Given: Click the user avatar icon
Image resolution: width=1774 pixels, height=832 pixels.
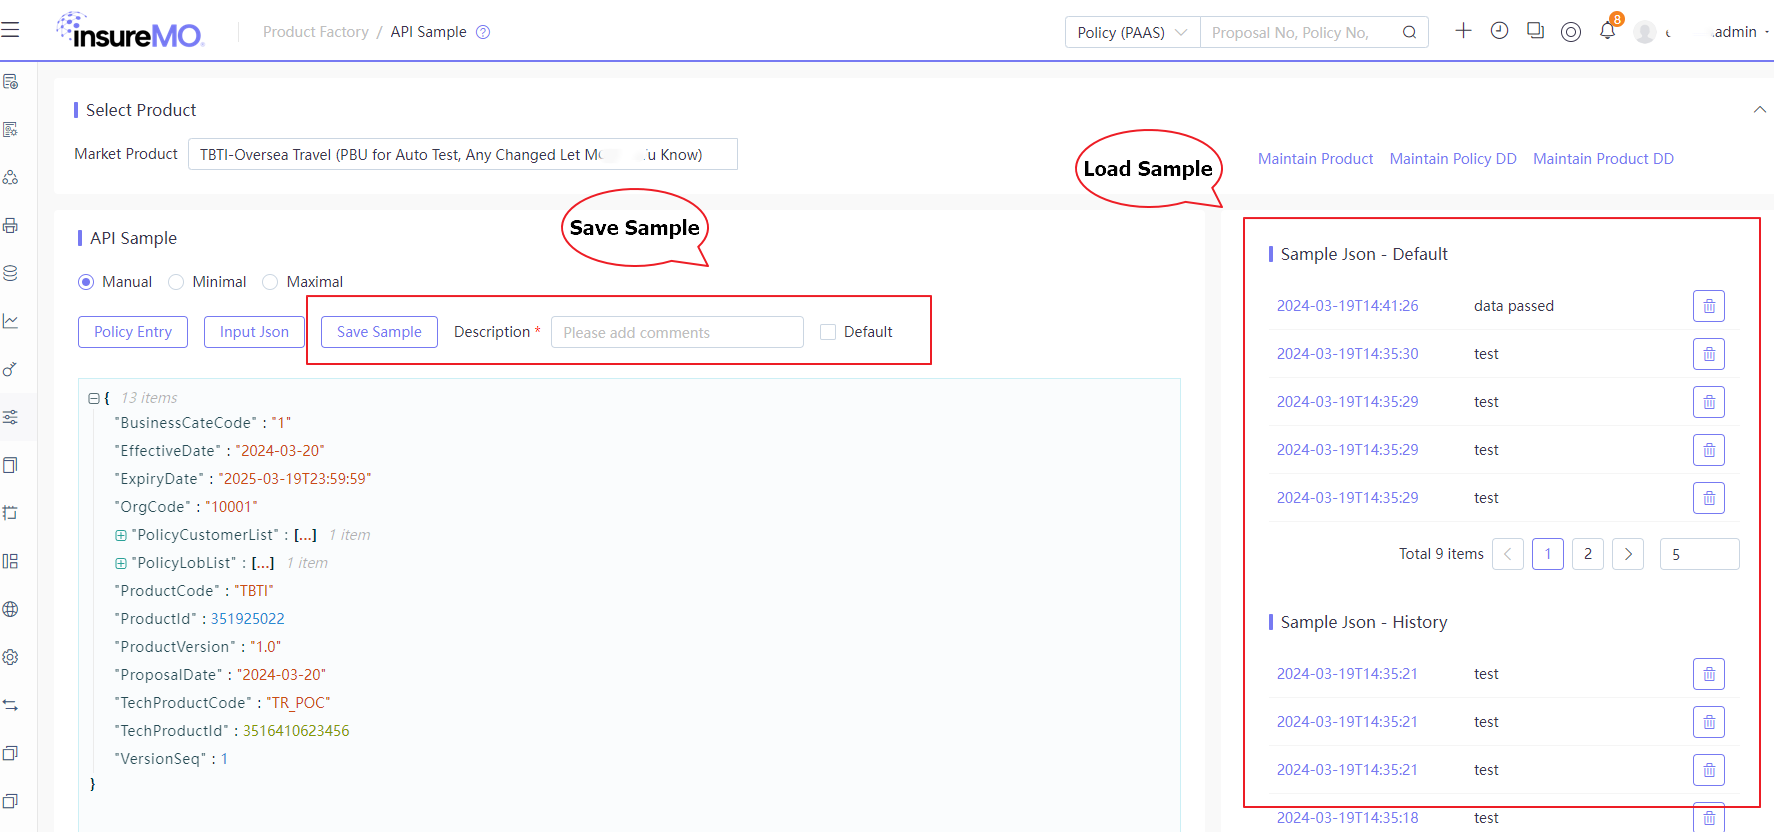Looking at the screenshot, I should pyautogui.click(x=1645, y=32).
